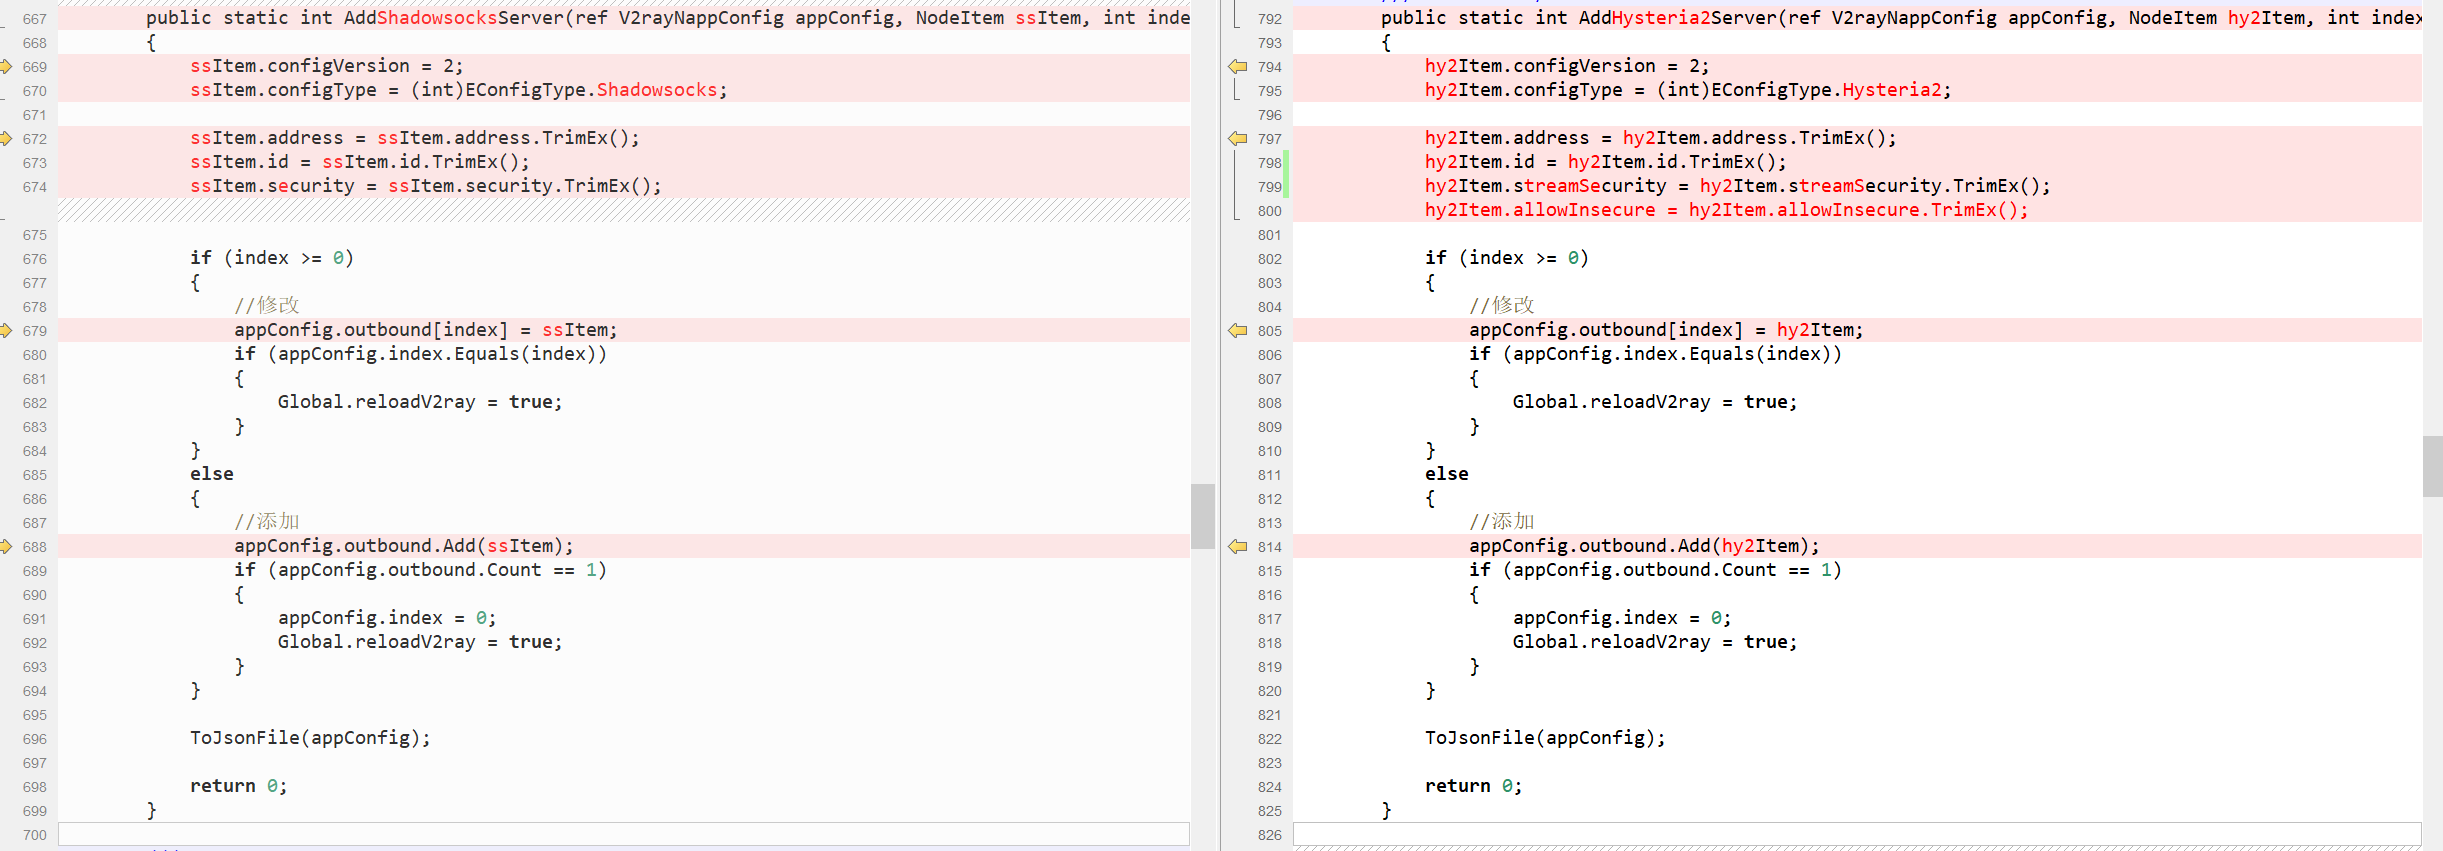
Task: Click ToJsonFile(appConfig) in the left pane
Action: click(310, 738)
